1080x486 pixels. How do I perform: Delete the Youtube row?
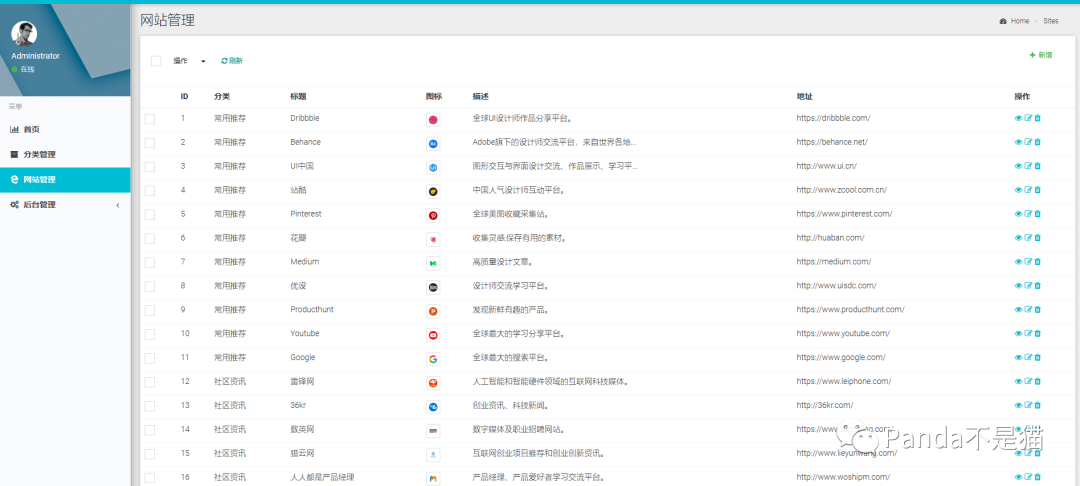coord(1037,334)
